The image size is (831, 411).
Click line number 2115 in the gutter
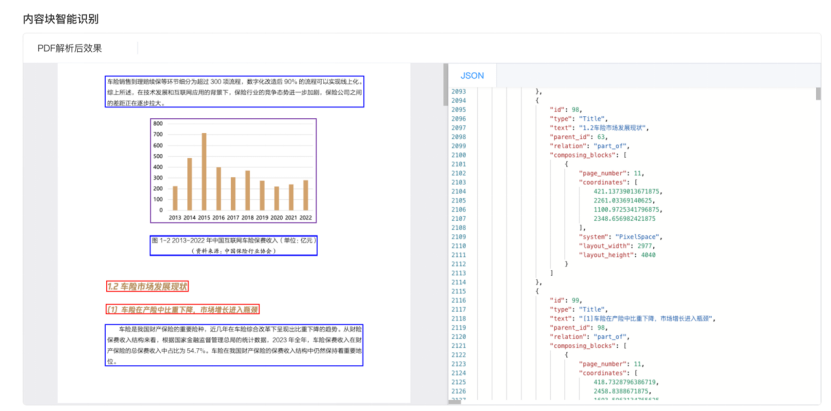(x=458, y=291)
